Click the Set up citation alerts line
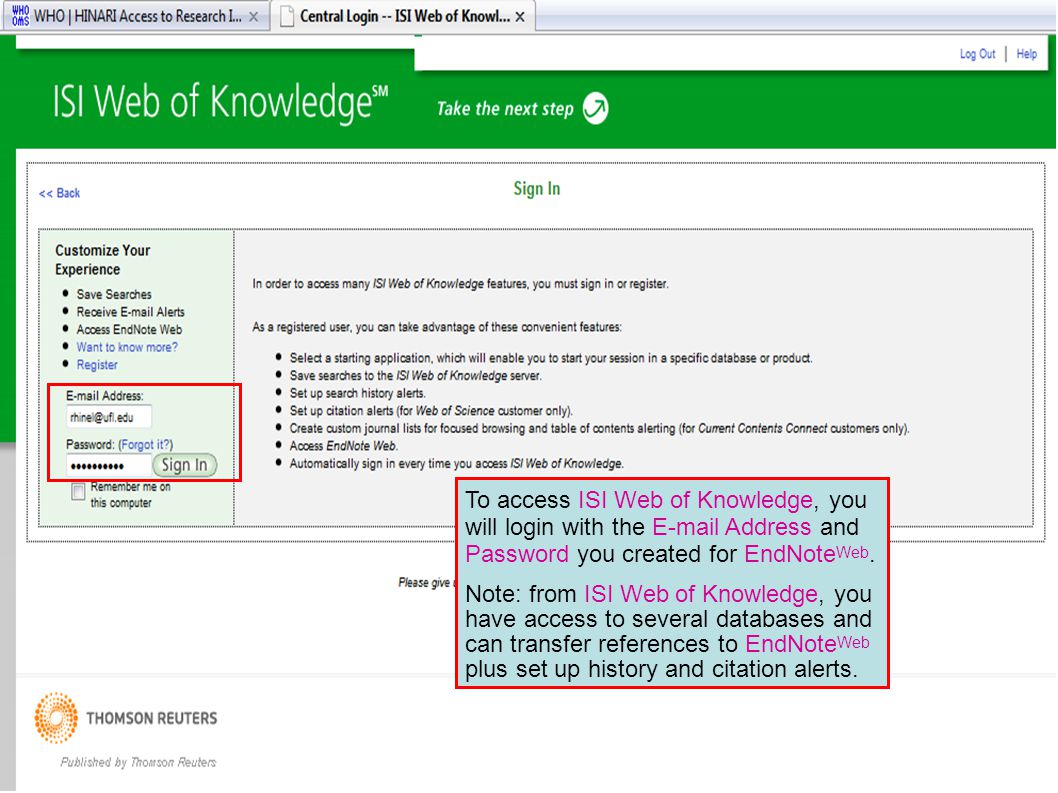The image size is (1058, 793). 431,410
